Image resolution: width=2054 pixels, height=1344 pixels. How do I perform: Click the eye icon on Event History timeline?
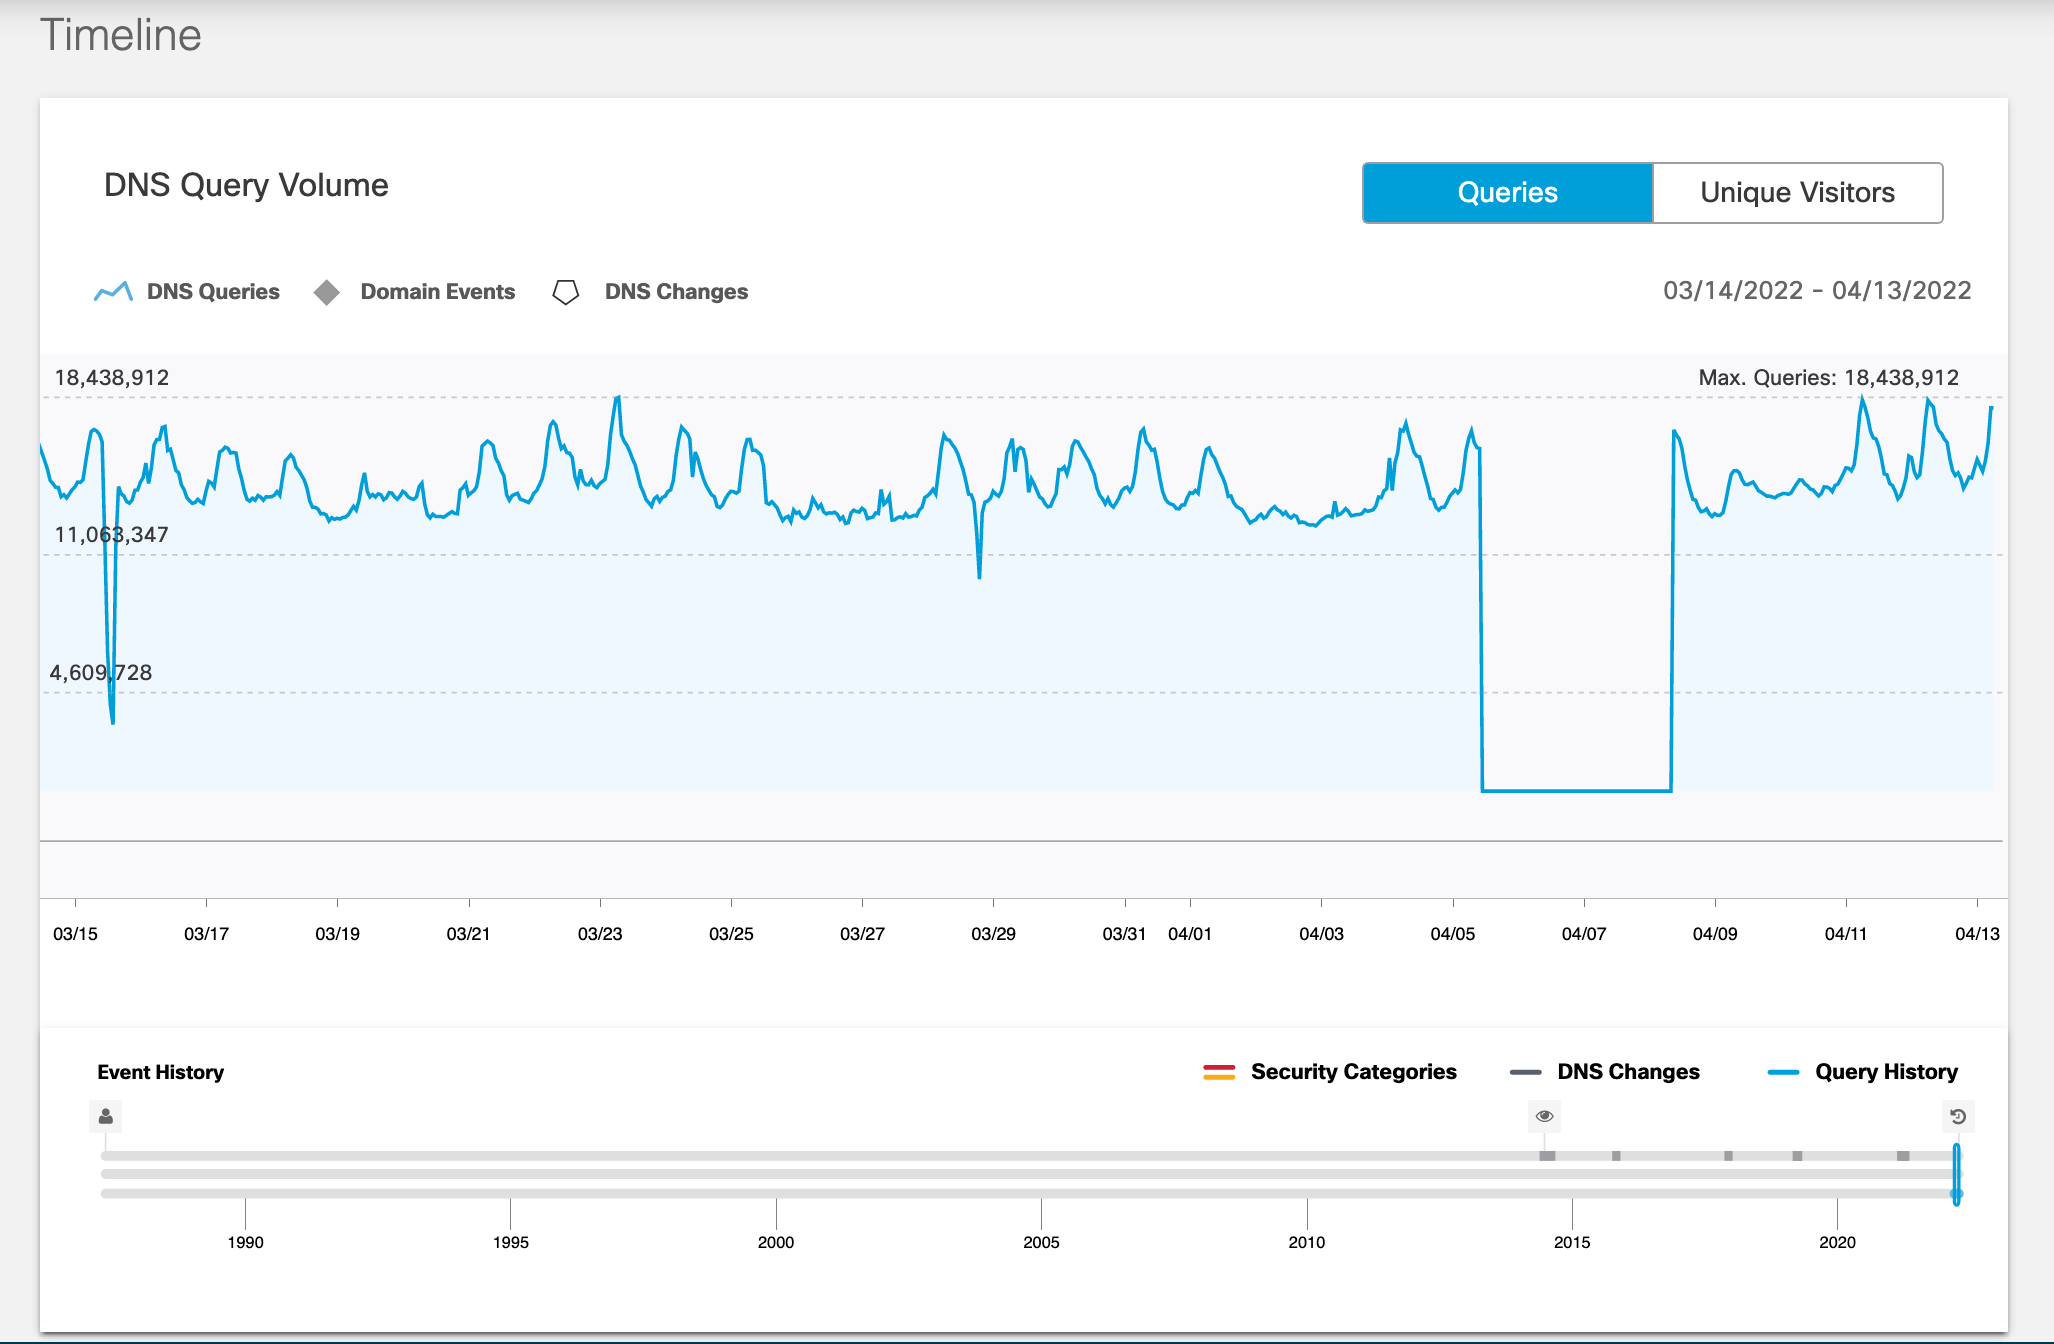(x=1544, y=1116)
